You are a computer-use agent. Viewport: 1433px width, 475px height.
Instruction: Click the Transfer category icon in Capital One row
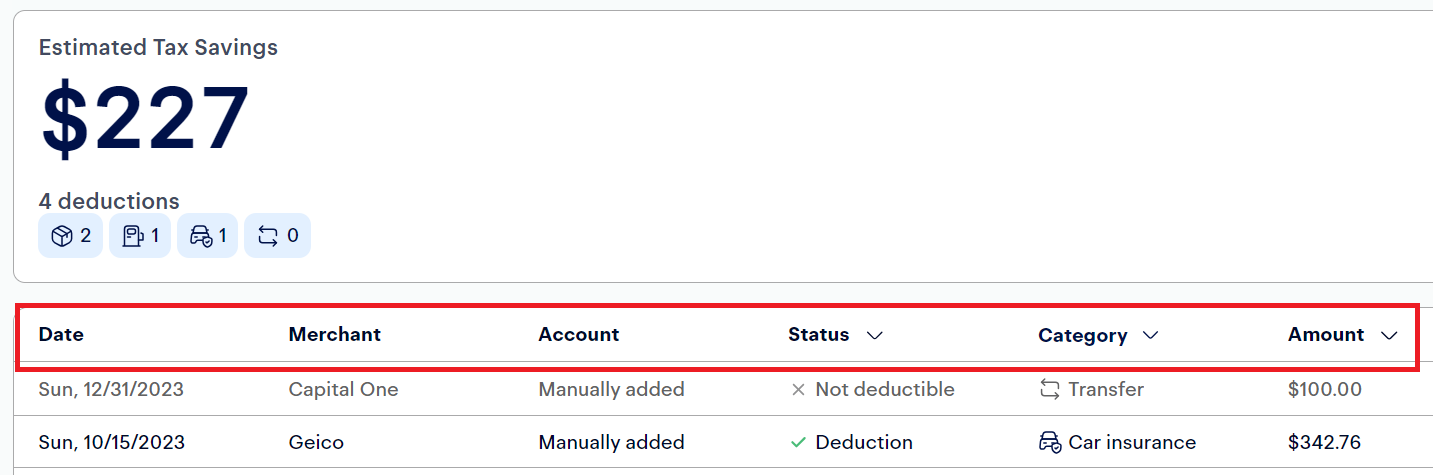click(x=1049, y=390)
